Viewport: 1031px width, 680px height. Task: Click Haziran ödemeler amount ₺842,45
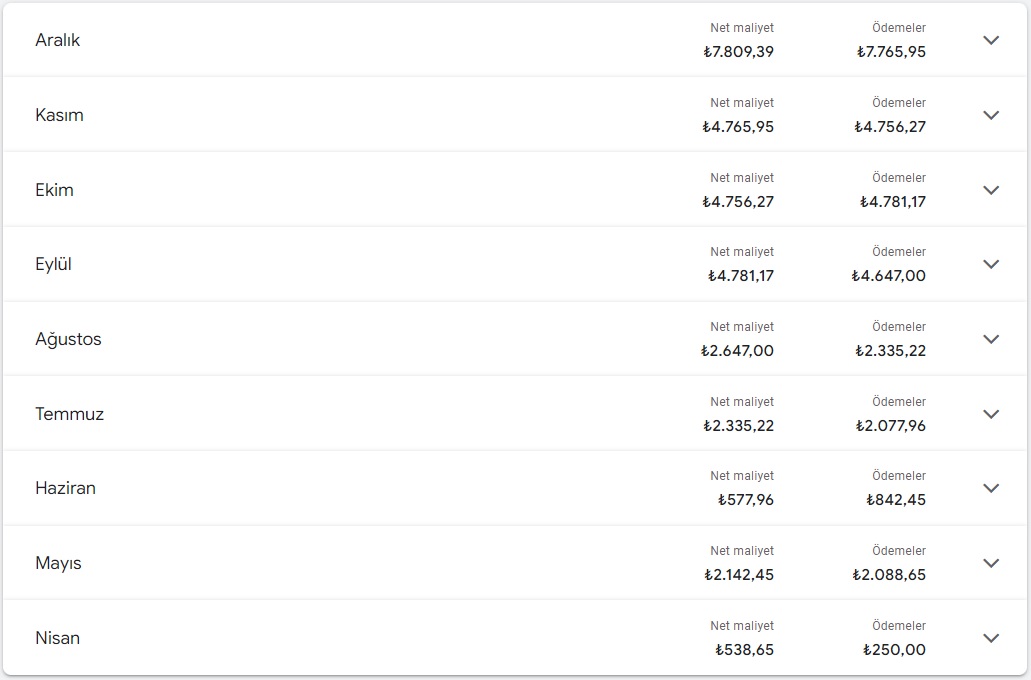tap(896, 500)
